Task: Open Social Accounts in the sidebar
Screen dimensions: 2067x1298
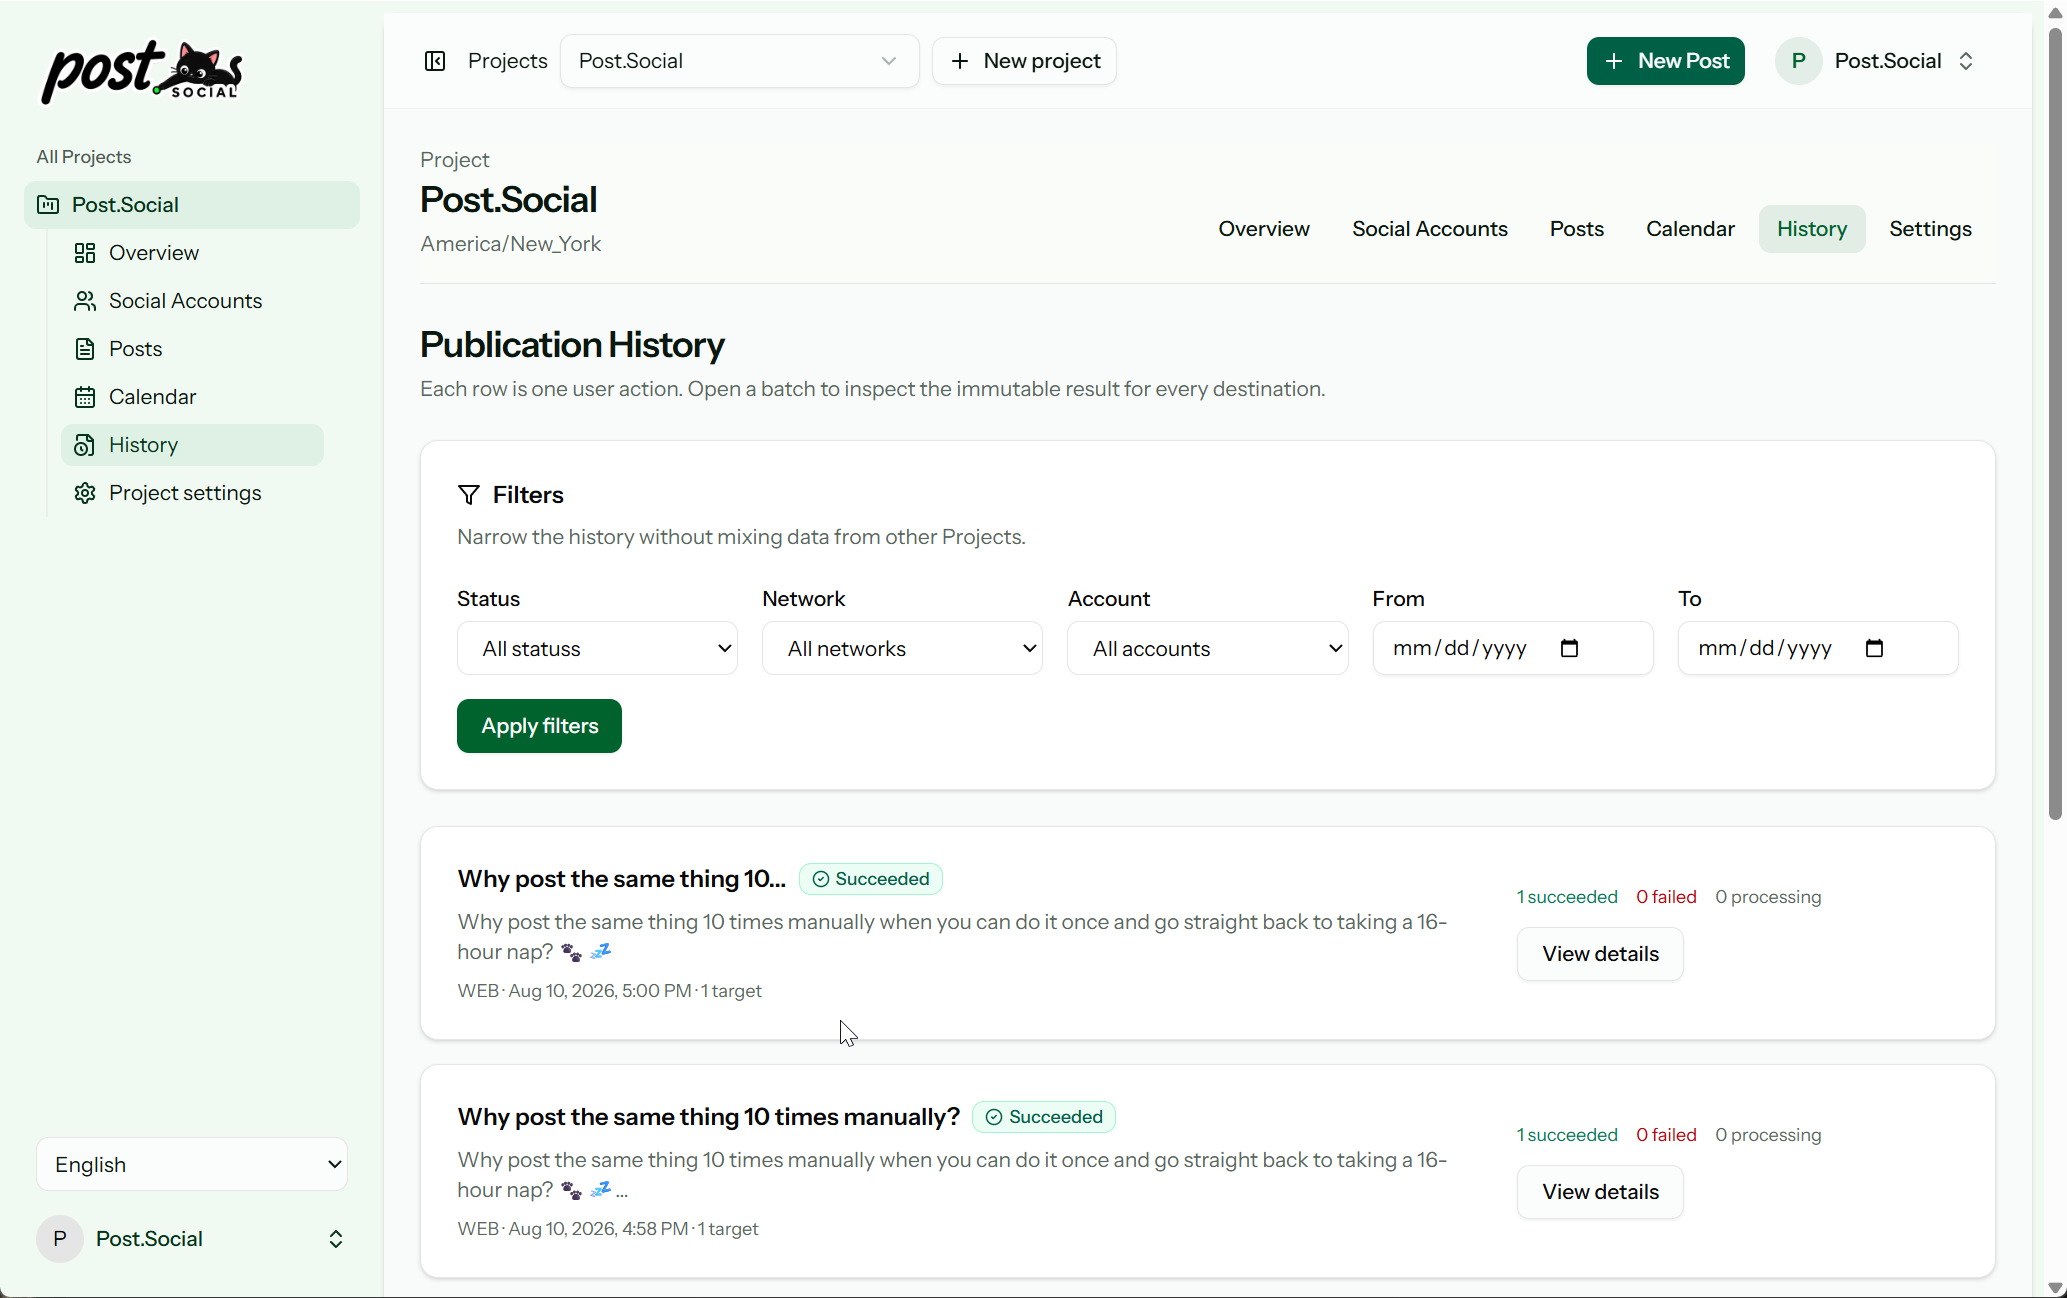Action: (x=192, y=301)
